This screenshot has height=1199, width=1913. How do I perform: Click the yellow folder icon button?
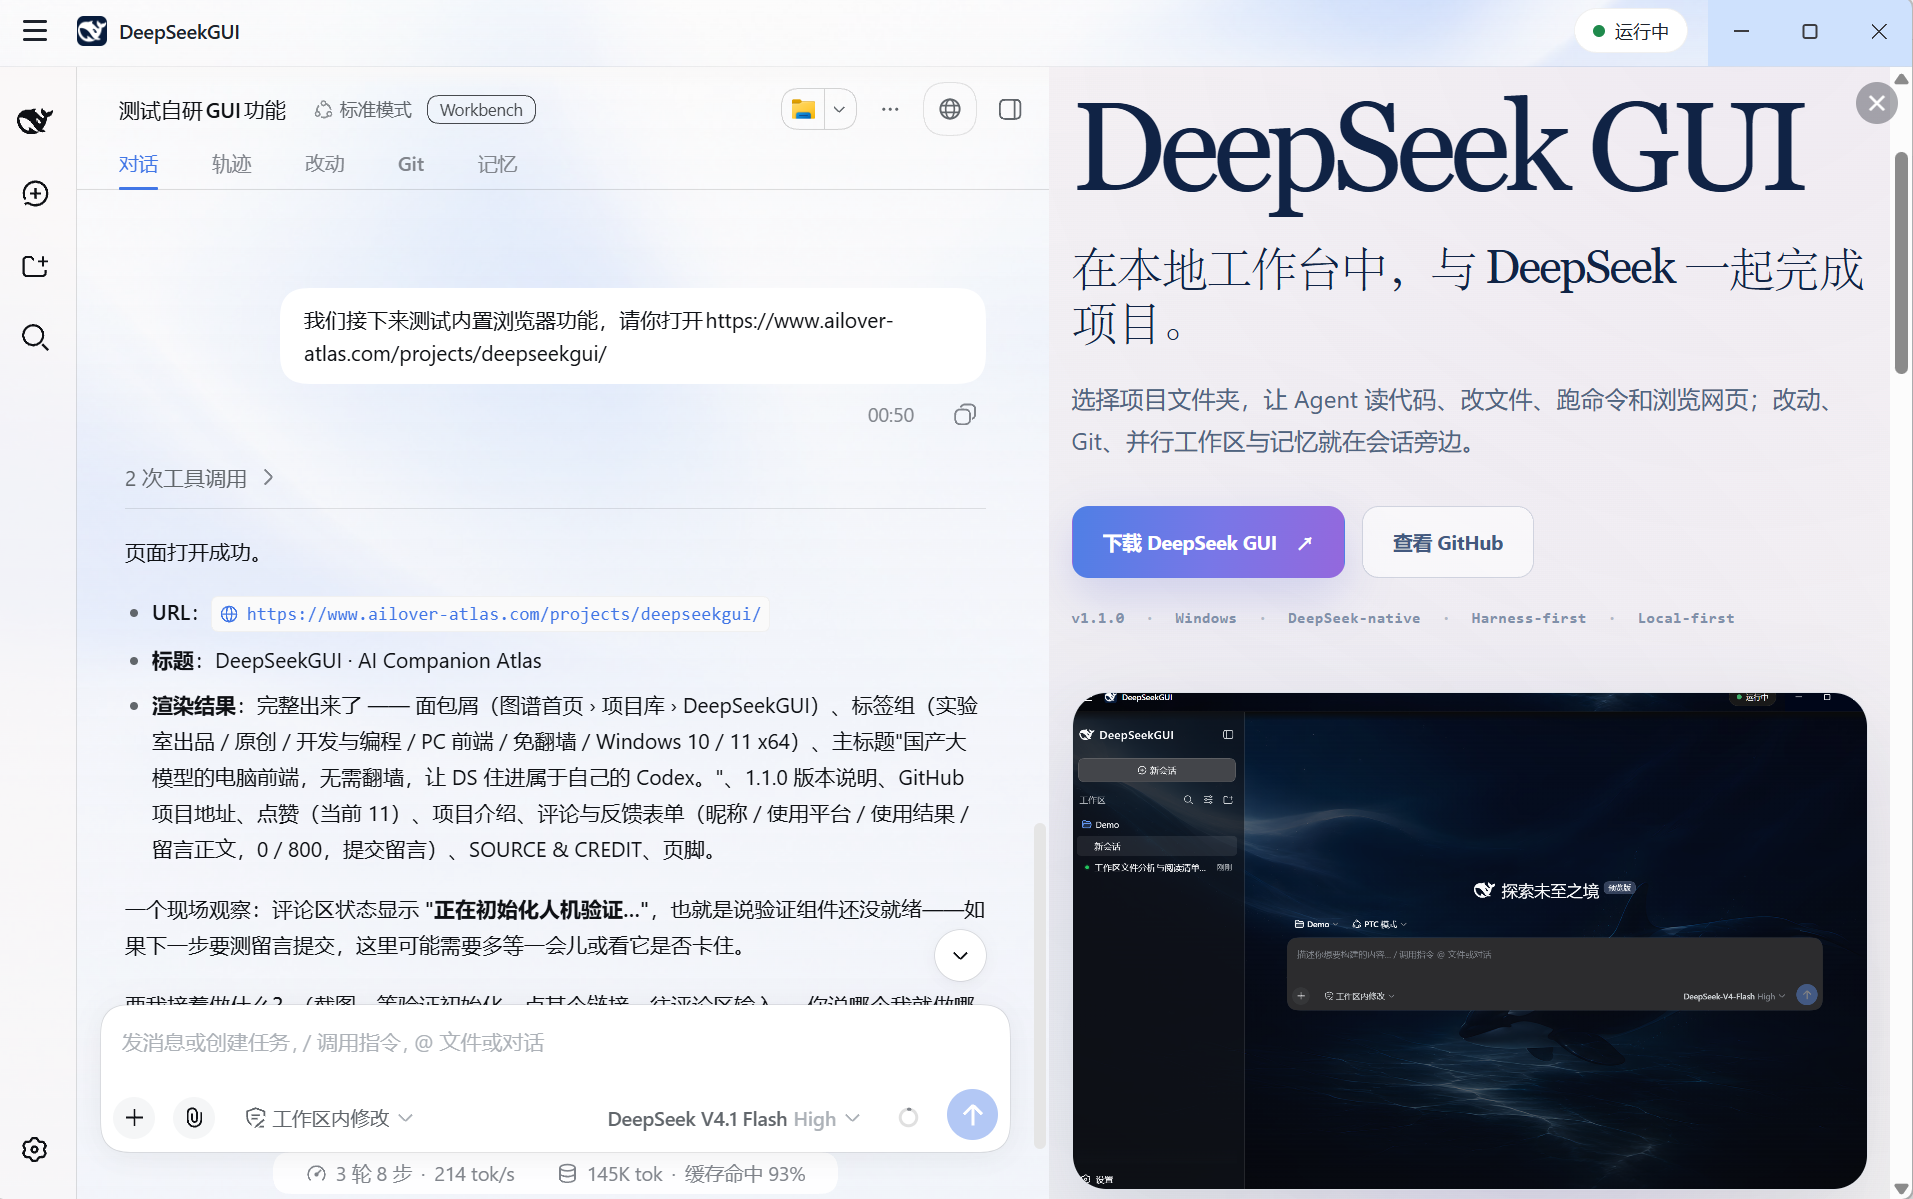pyautogui.click(x=803, y=110)
